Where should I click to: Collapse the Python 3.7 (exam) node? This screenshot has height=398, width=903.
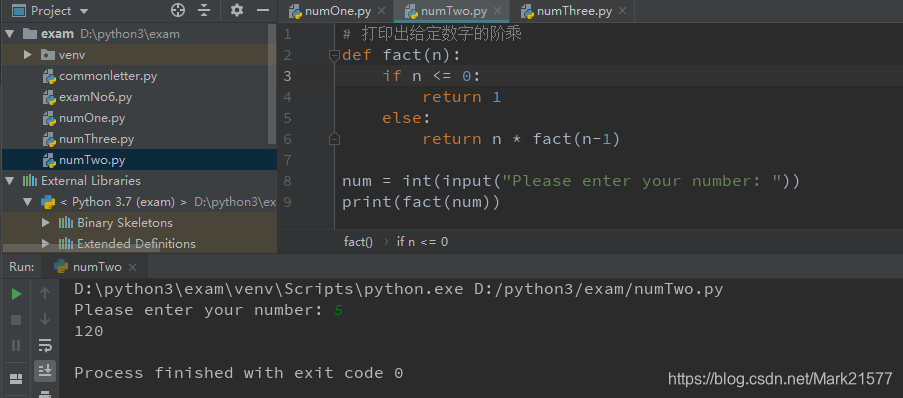click(x=28, y=202)
